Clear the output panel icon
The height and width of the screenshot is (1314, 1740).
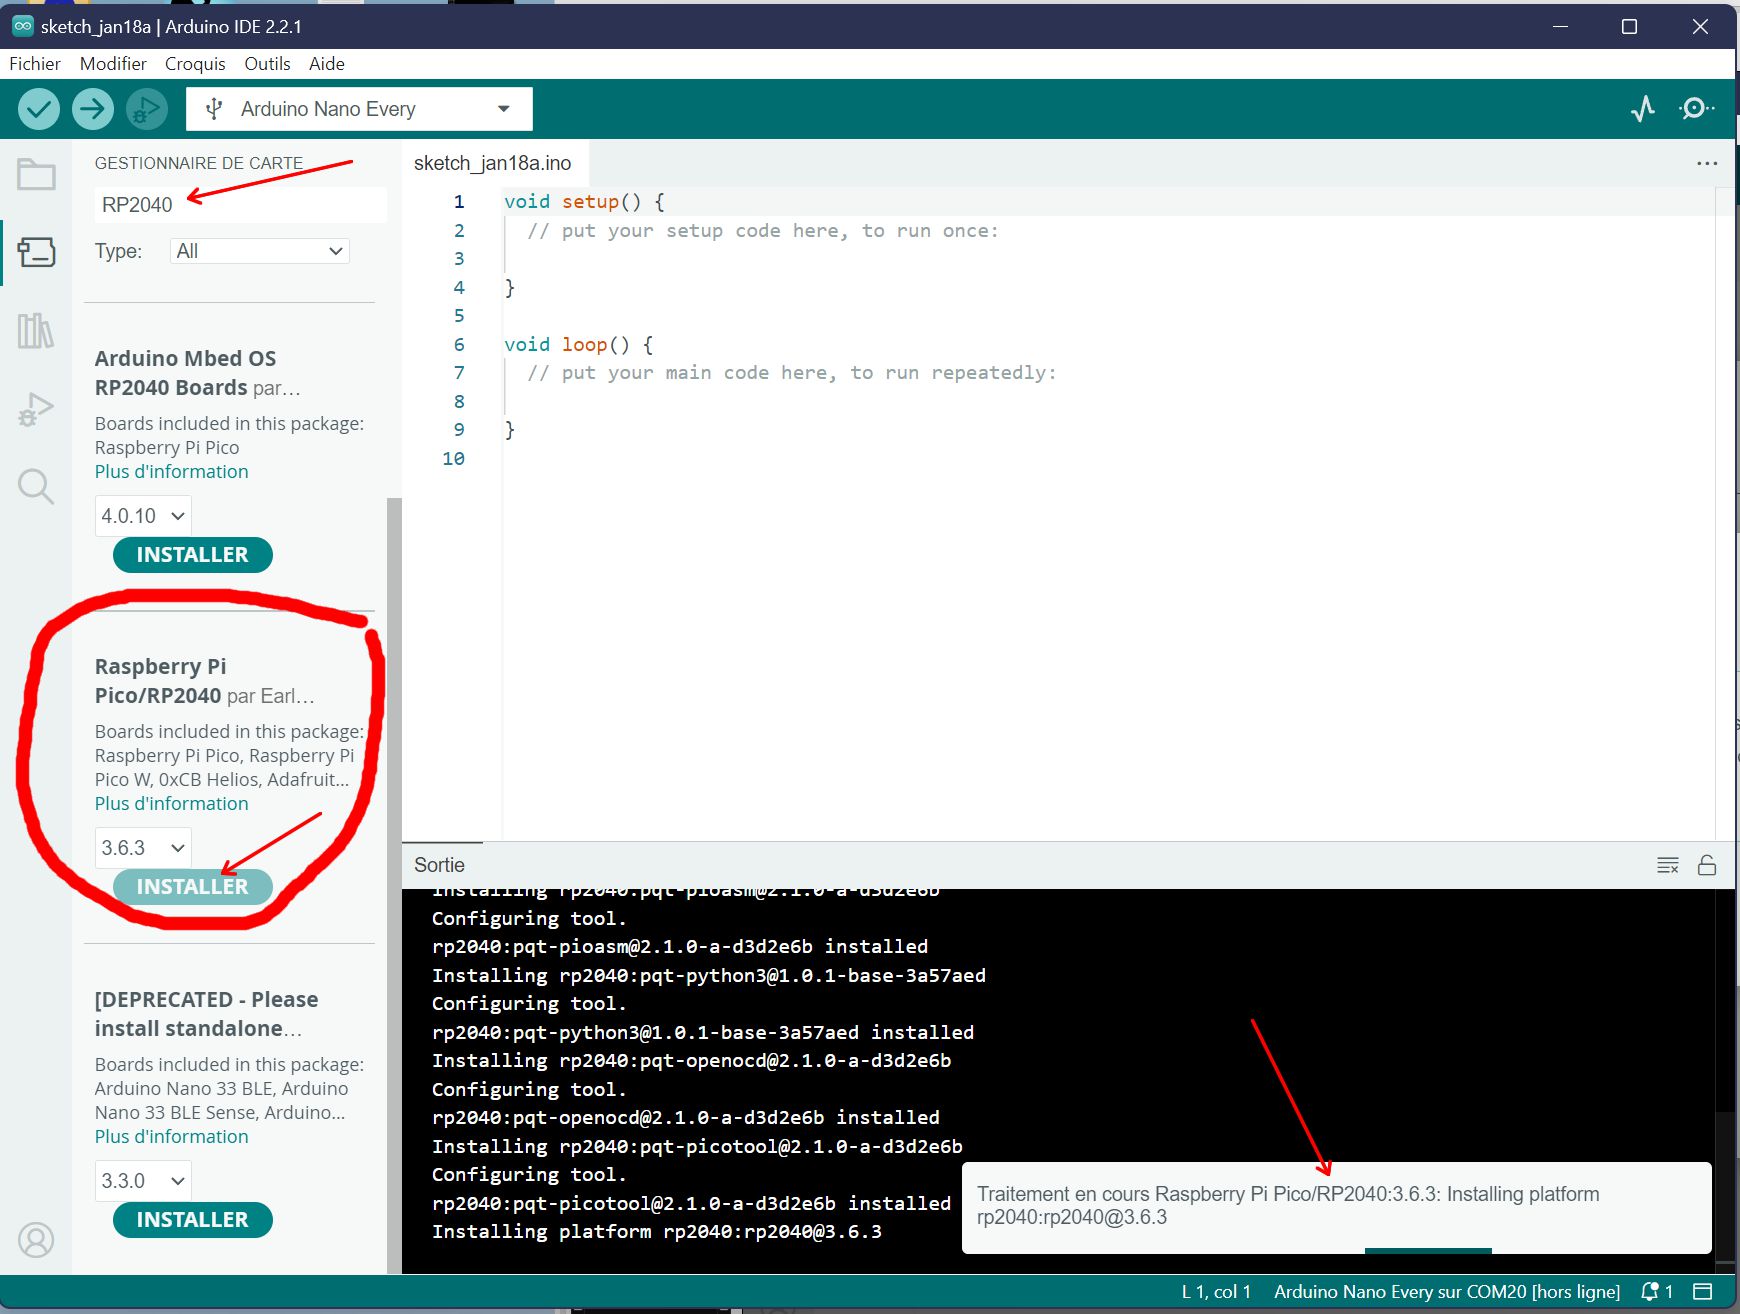(x=1668, y=865)
